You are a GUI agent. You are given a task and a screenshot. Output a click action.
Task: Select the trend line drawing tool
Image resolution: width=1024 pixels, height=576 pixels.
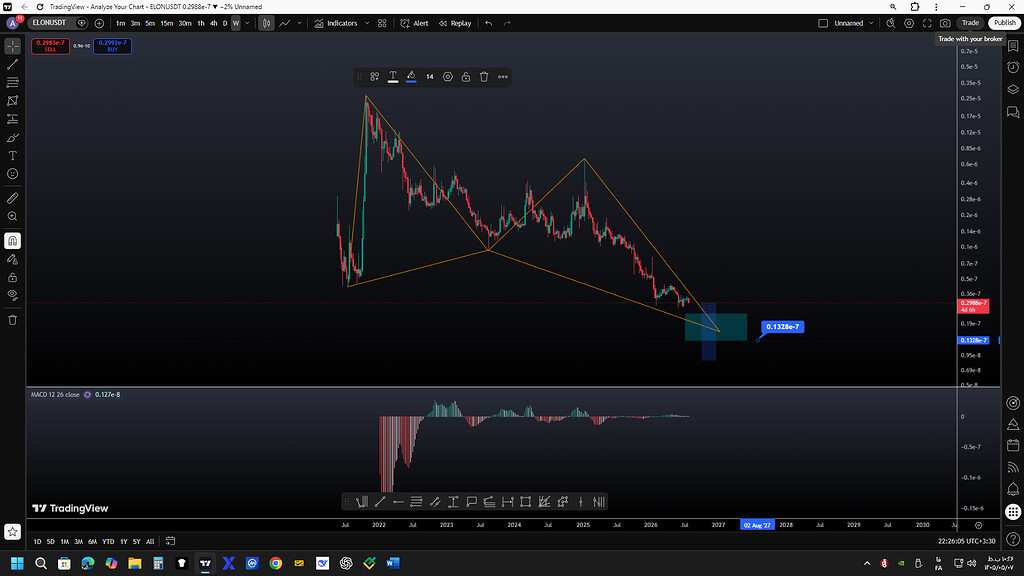click(x=12, y=65)
